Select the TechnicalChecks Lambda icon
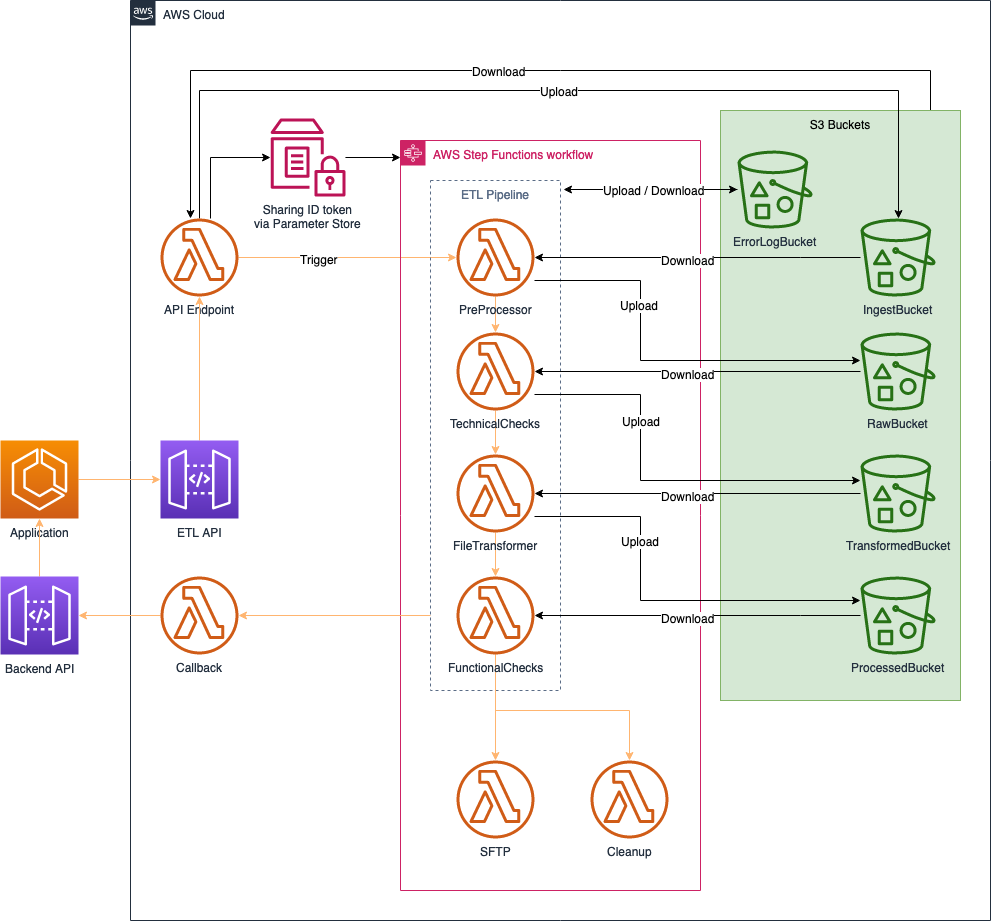The height and width of the screenshot is (921, 991). 495,370
